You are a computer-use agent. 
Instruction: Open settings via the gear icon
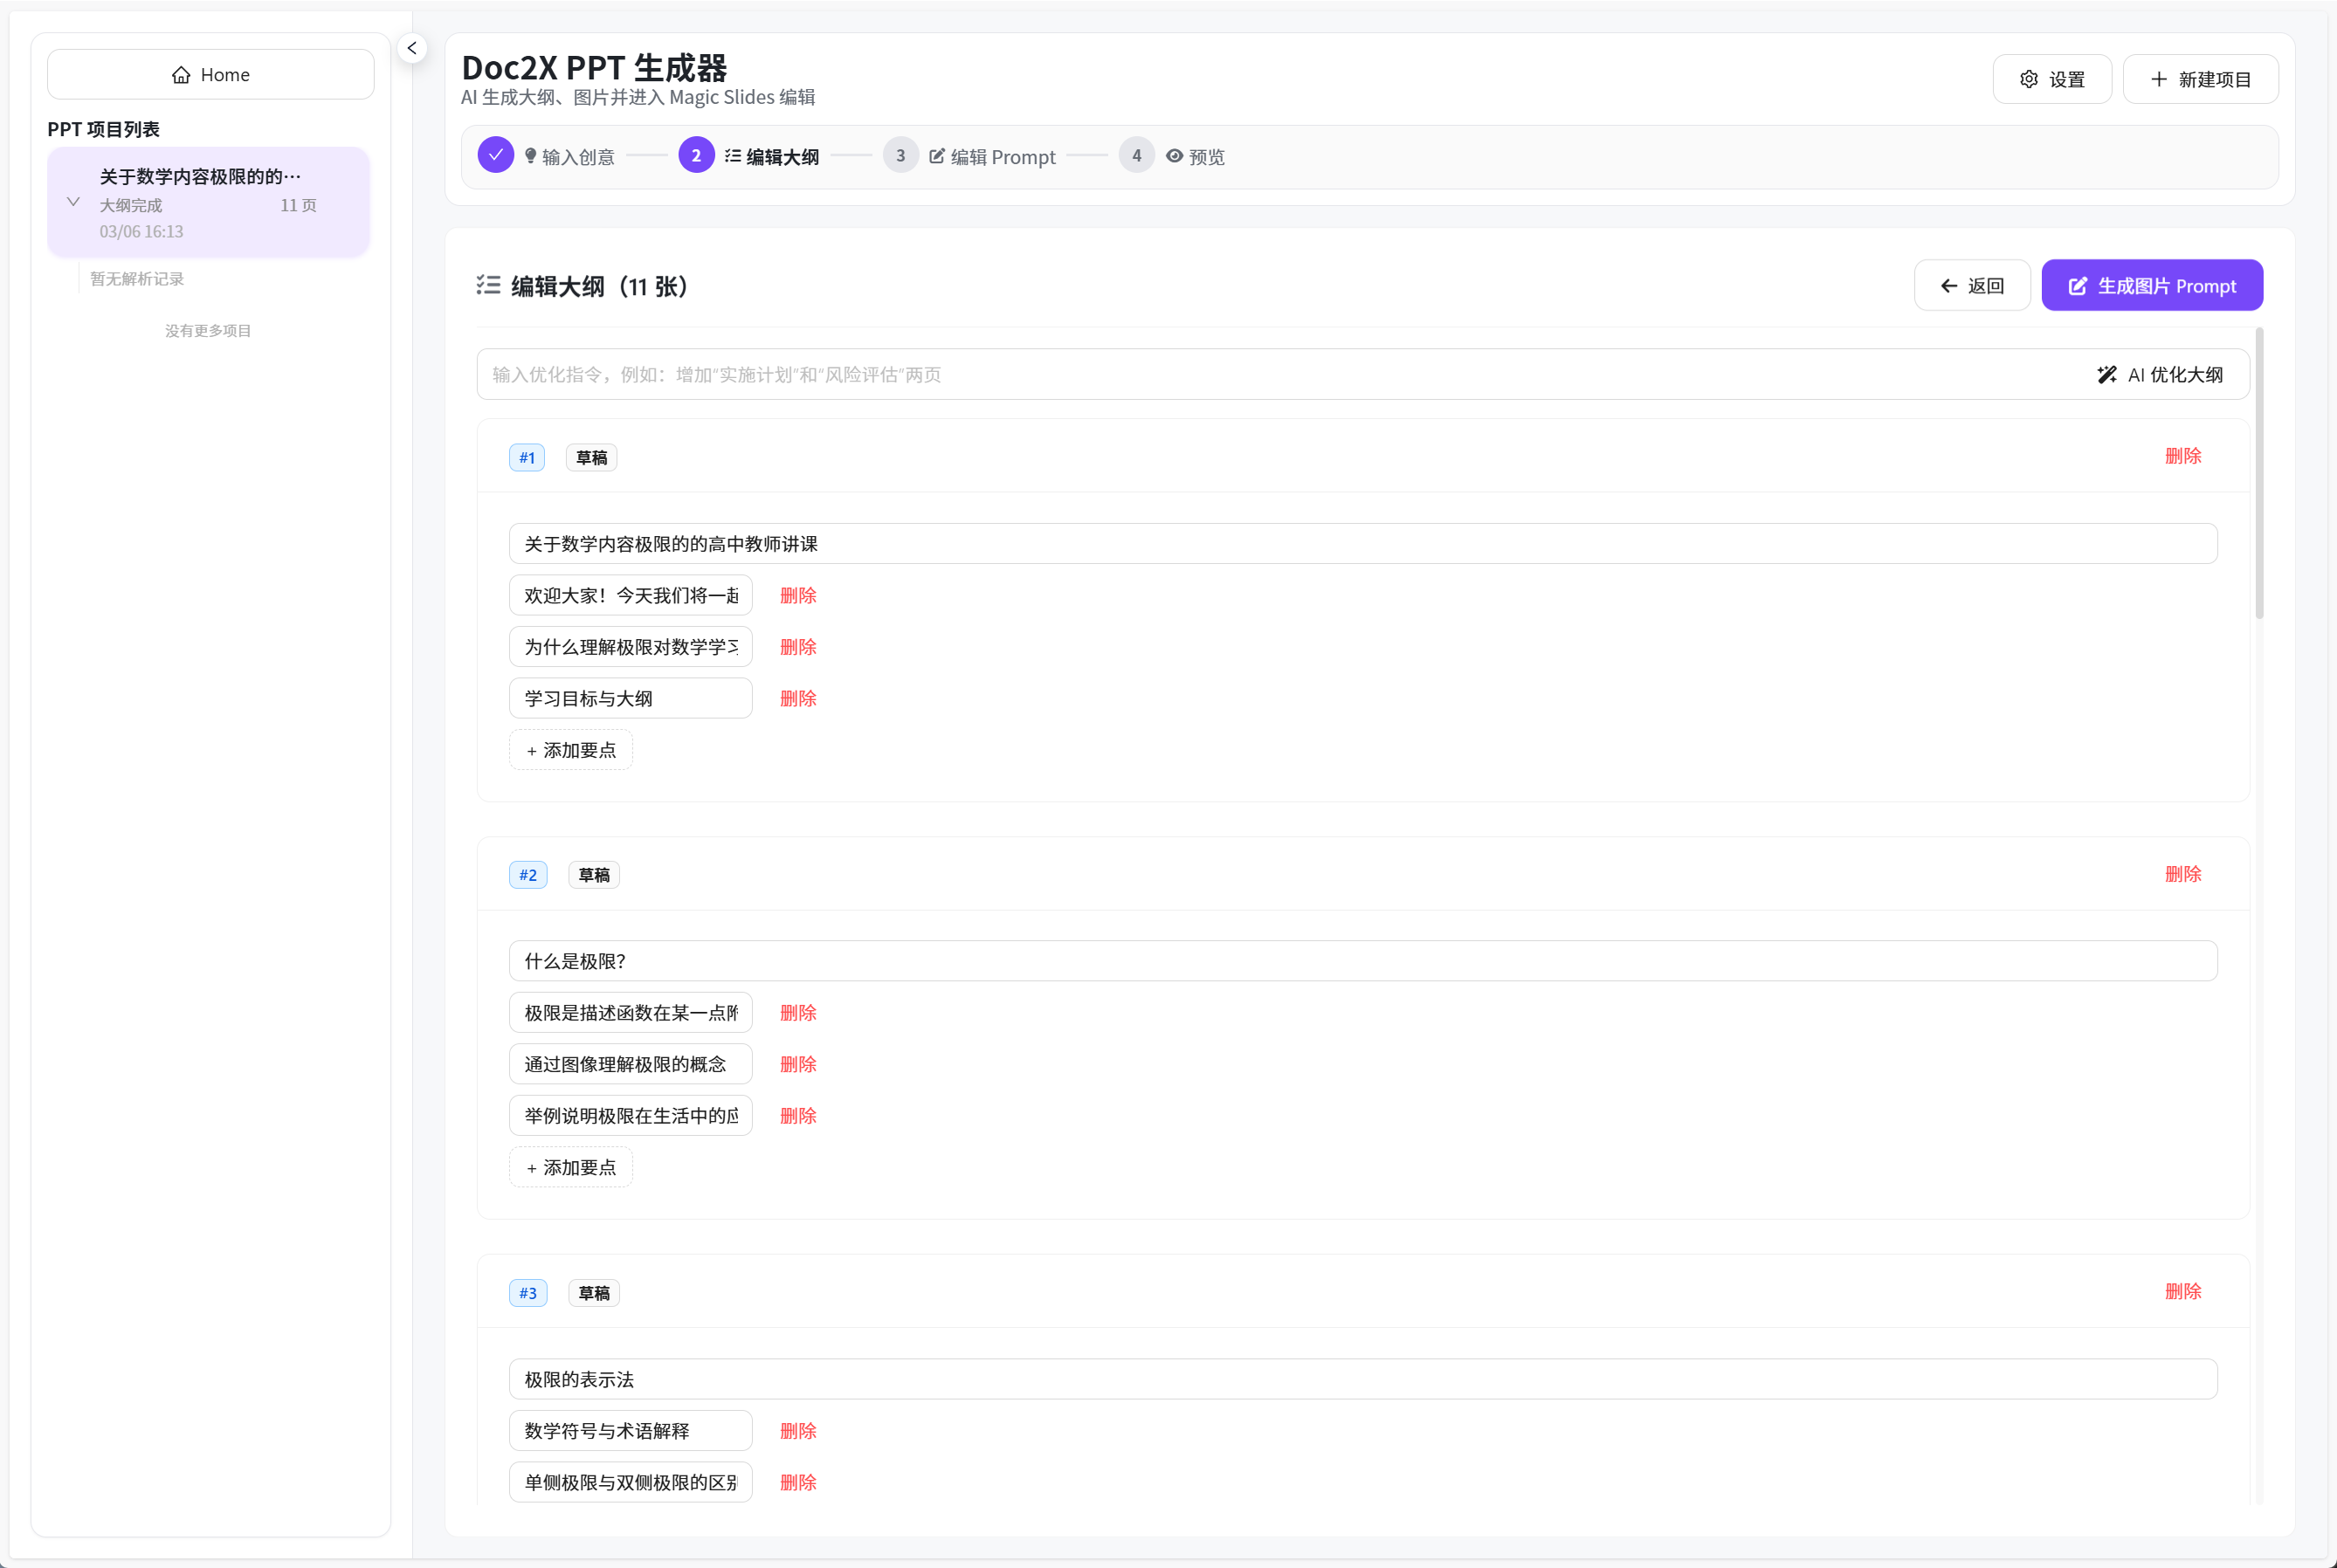click(x=2028, y=79)
